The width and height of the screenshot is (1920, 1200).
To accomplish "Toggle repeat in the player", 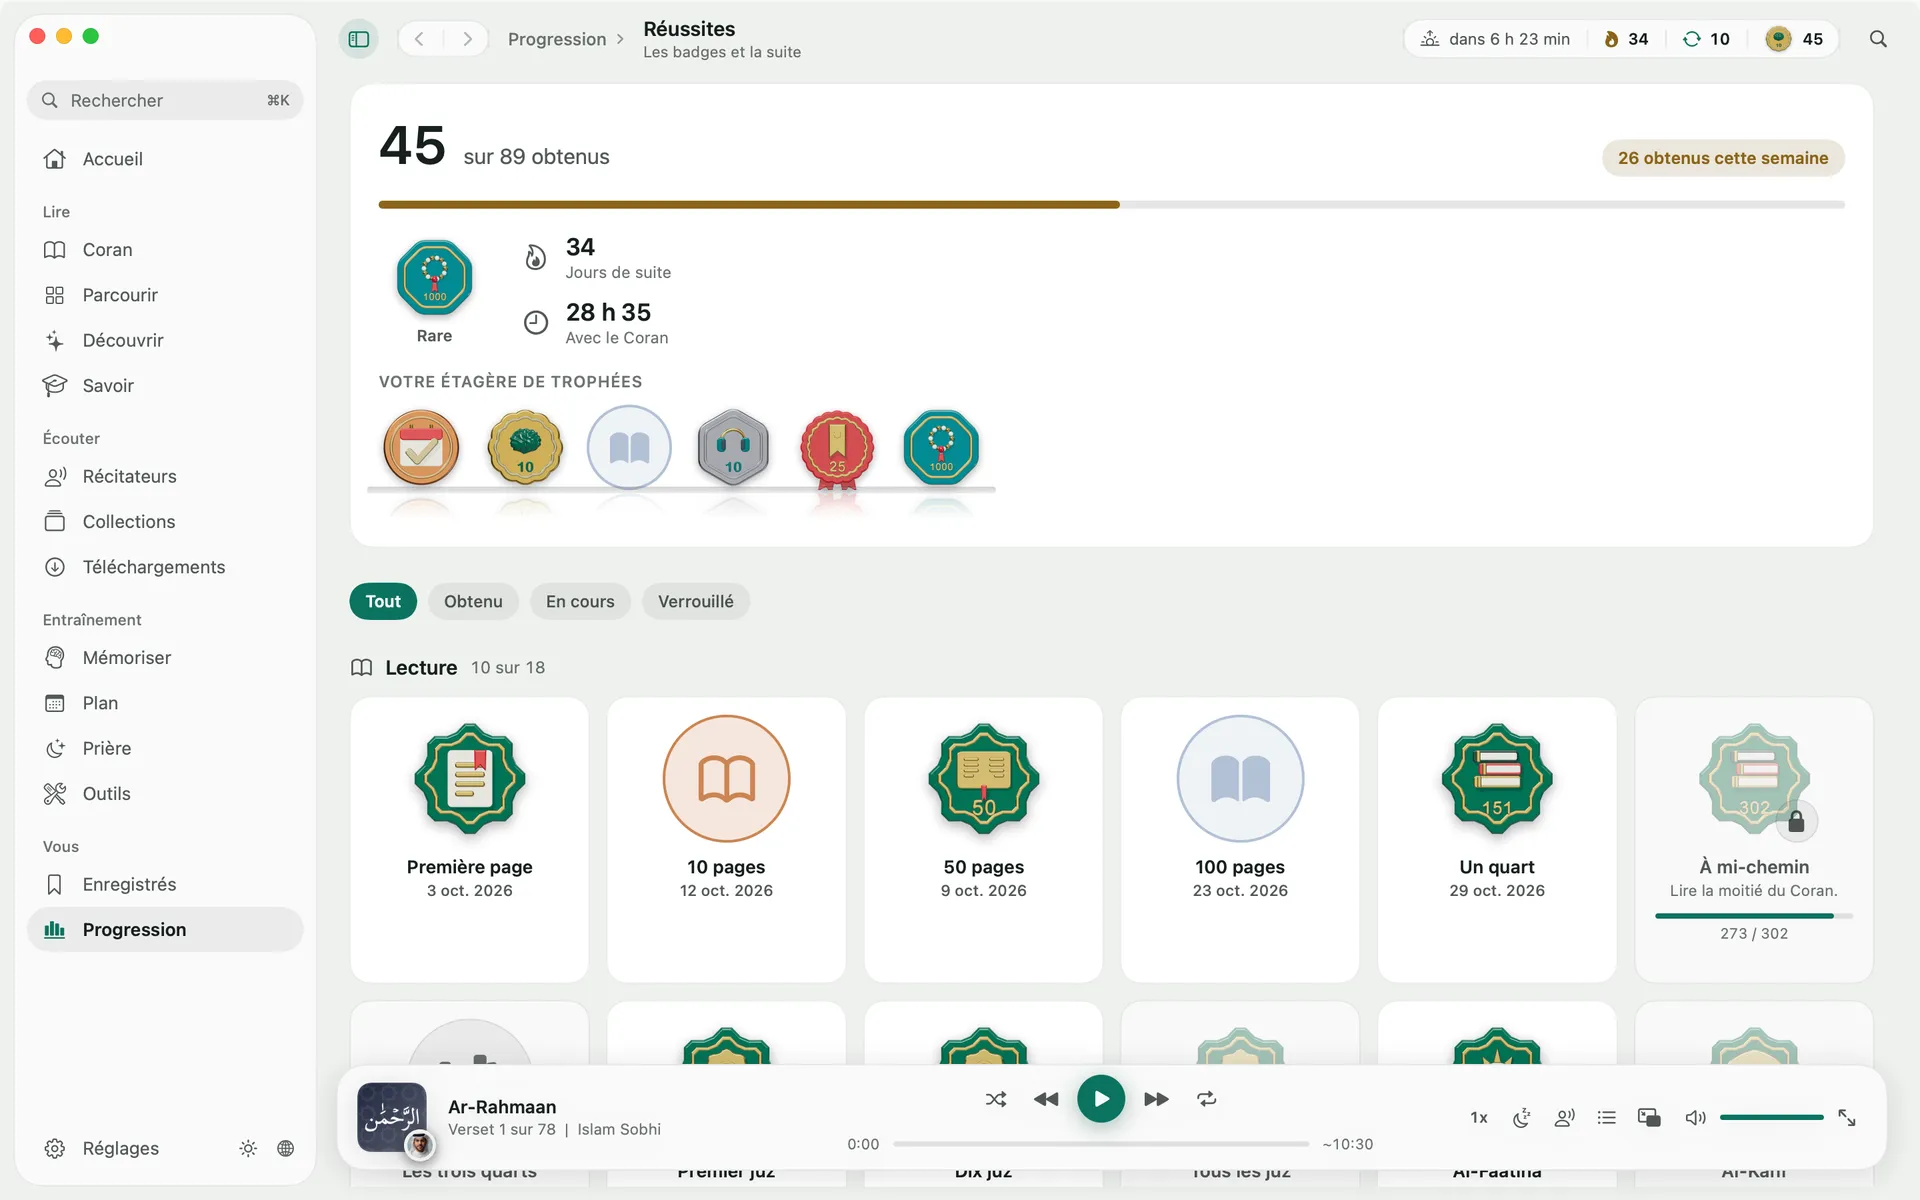I will [x=1207, y=1099].
